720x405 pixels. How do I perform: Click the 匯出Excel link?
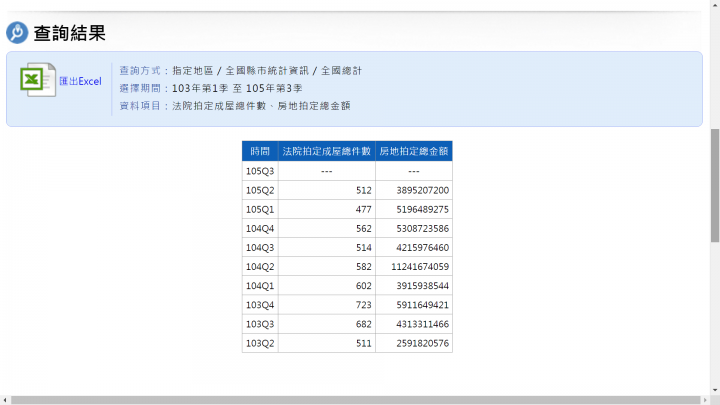tap(80, 81)
